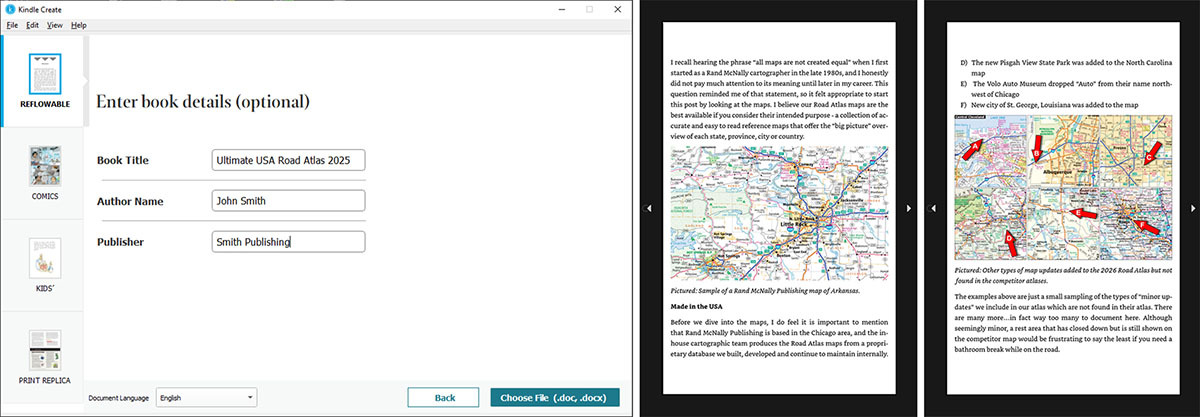Open the File menu

click(12, 24)
